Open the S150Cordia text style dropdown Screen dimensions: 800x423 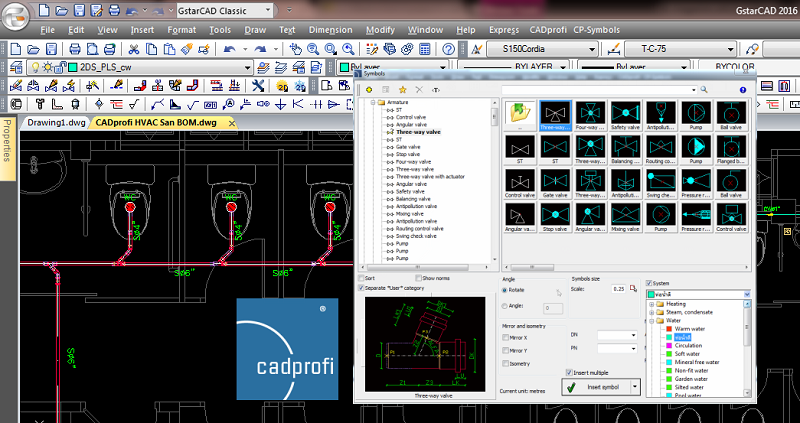(592, 49)
